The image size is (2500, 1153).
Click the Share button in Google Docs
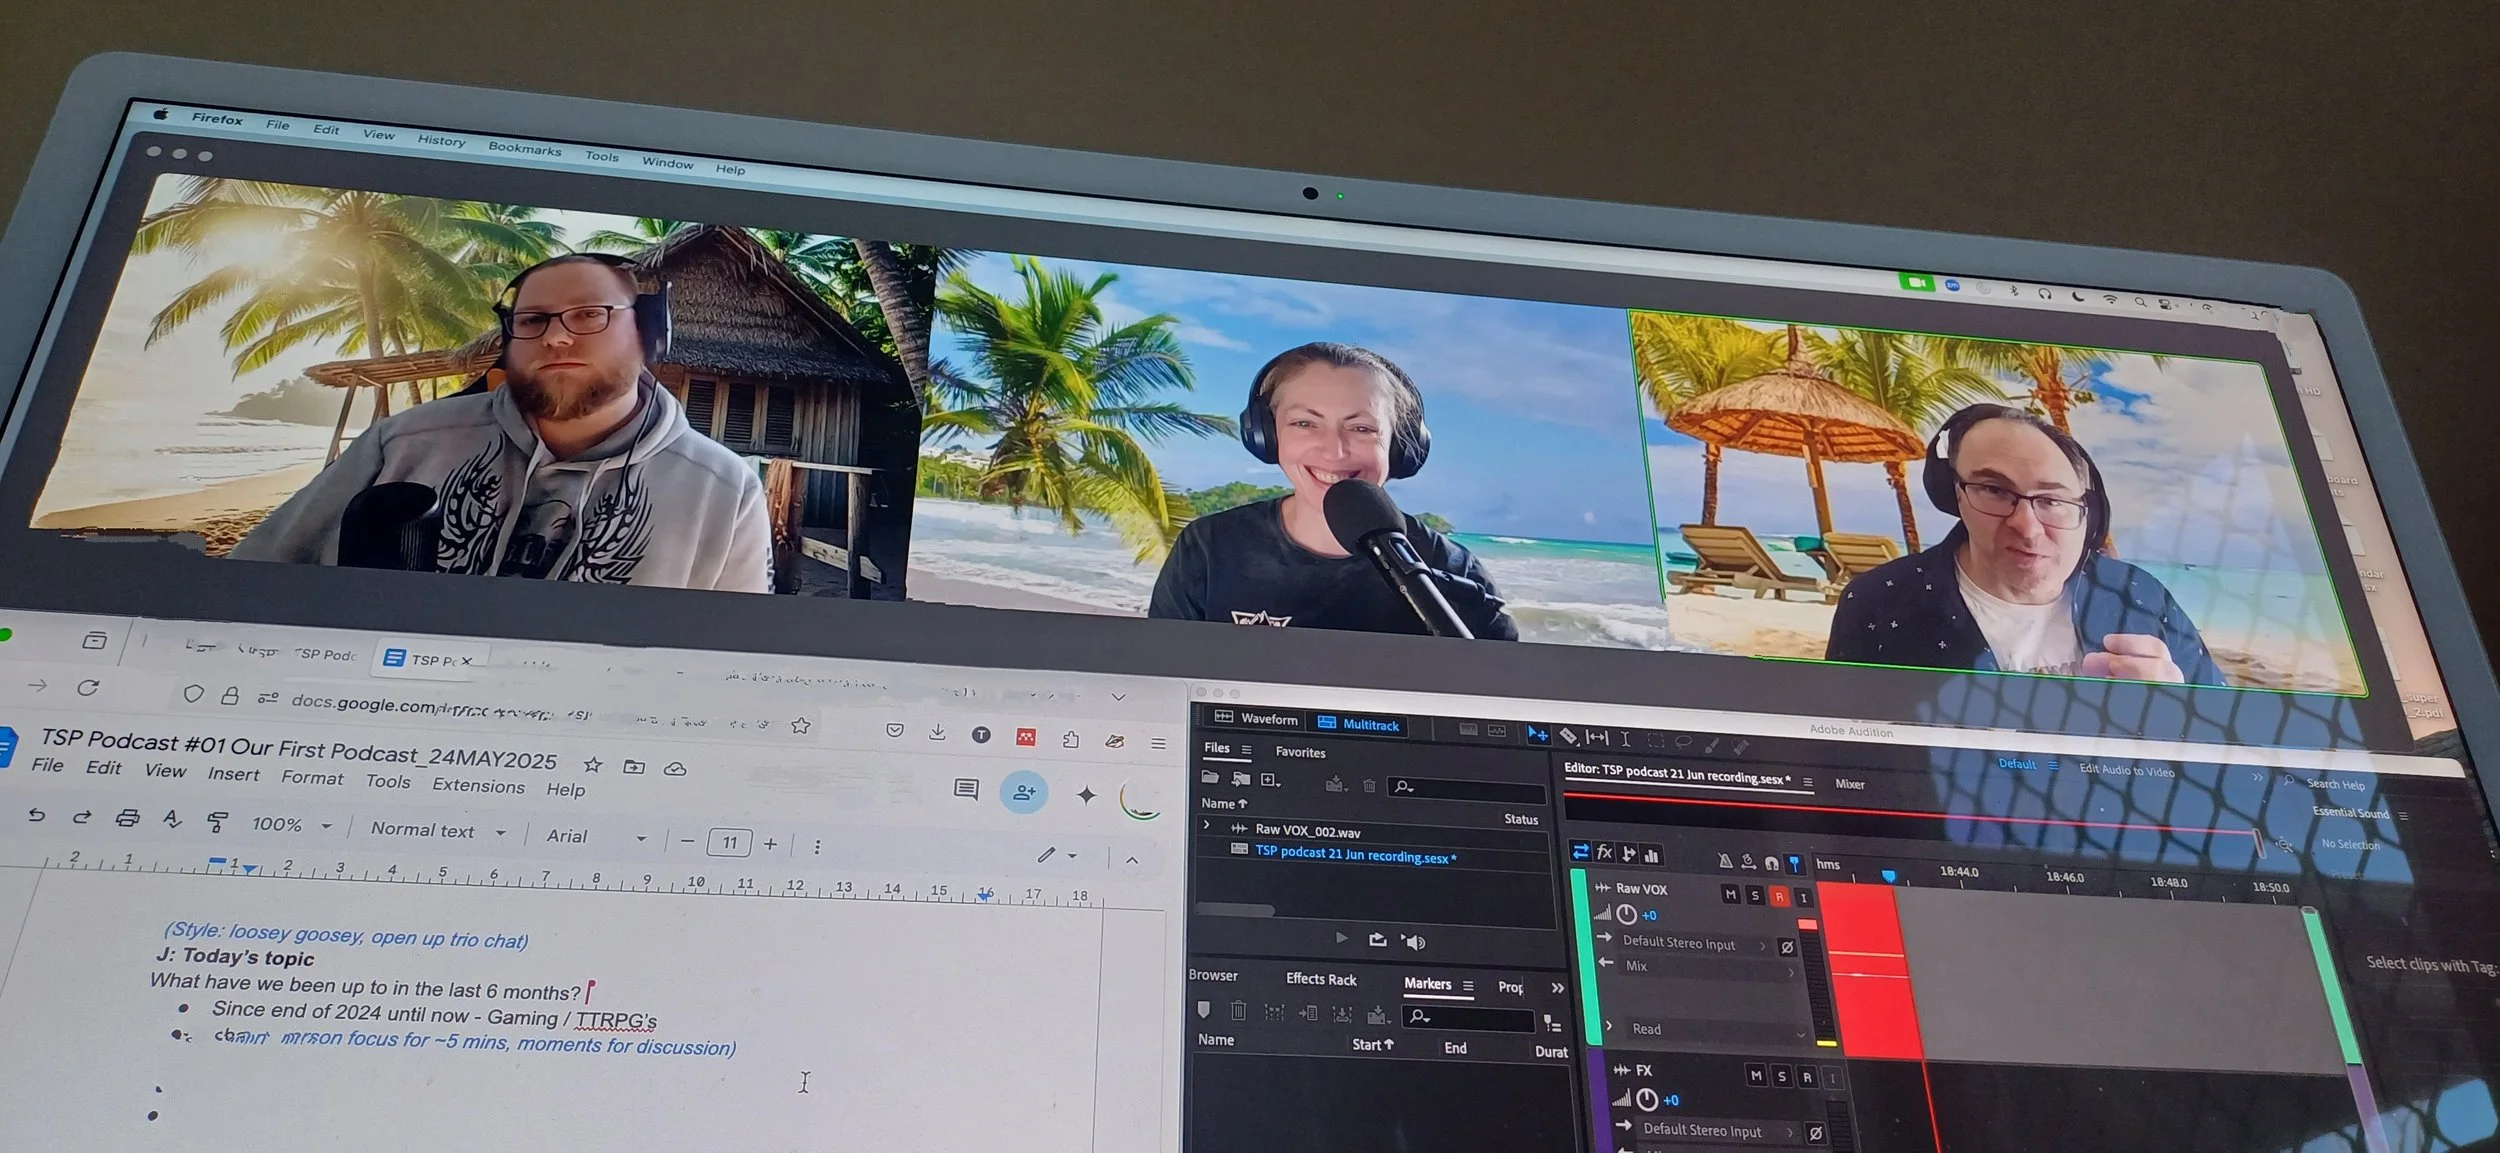click(1024, 792)
